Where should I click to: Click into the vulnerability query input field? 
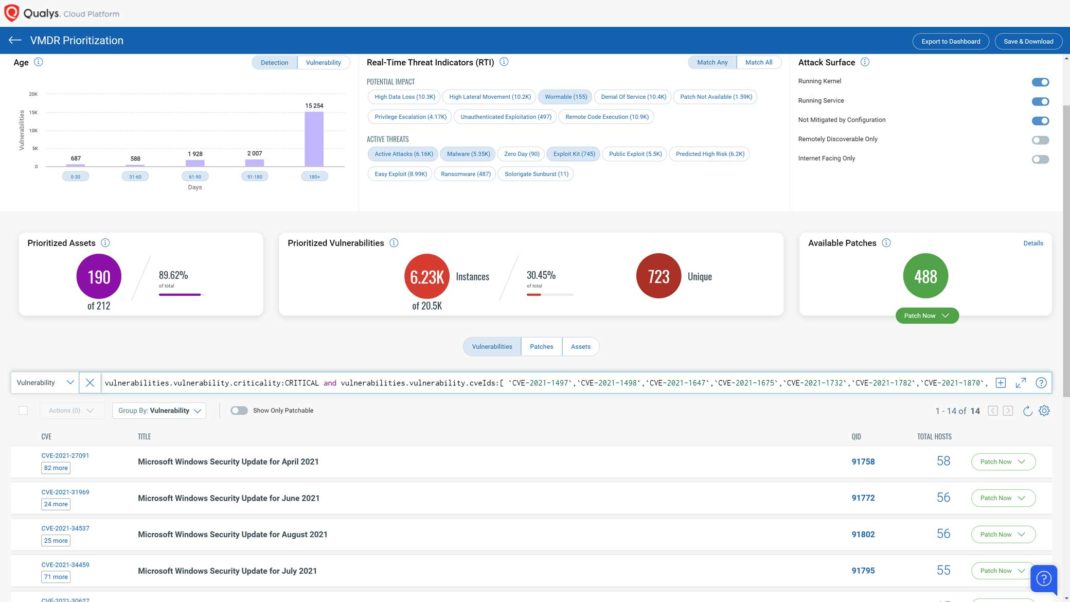point(546,383)
